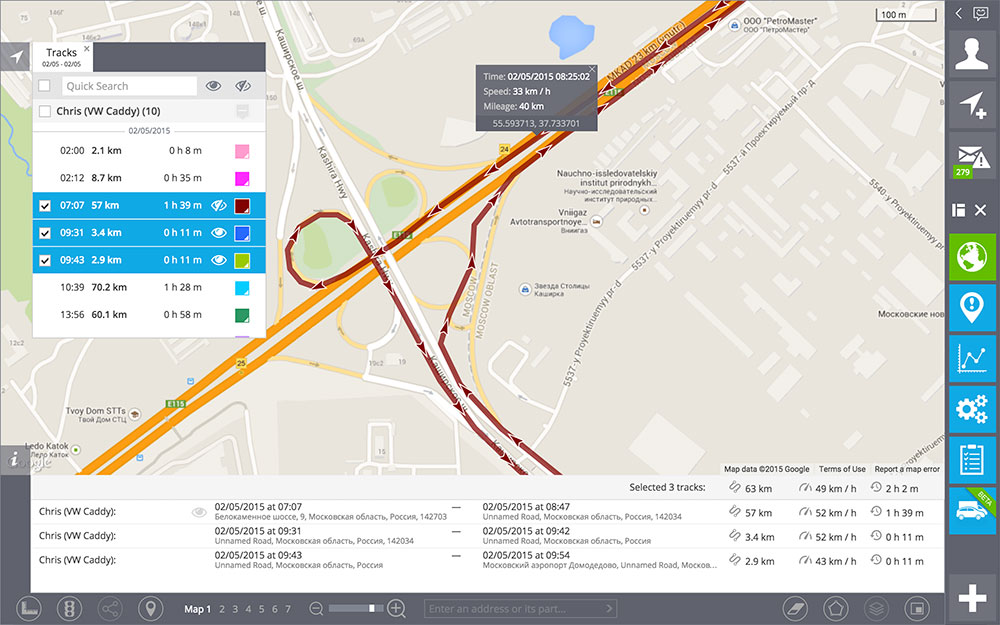1000x625 pixels.
Task: Switch to Map 2
Action: pos(222,609)
